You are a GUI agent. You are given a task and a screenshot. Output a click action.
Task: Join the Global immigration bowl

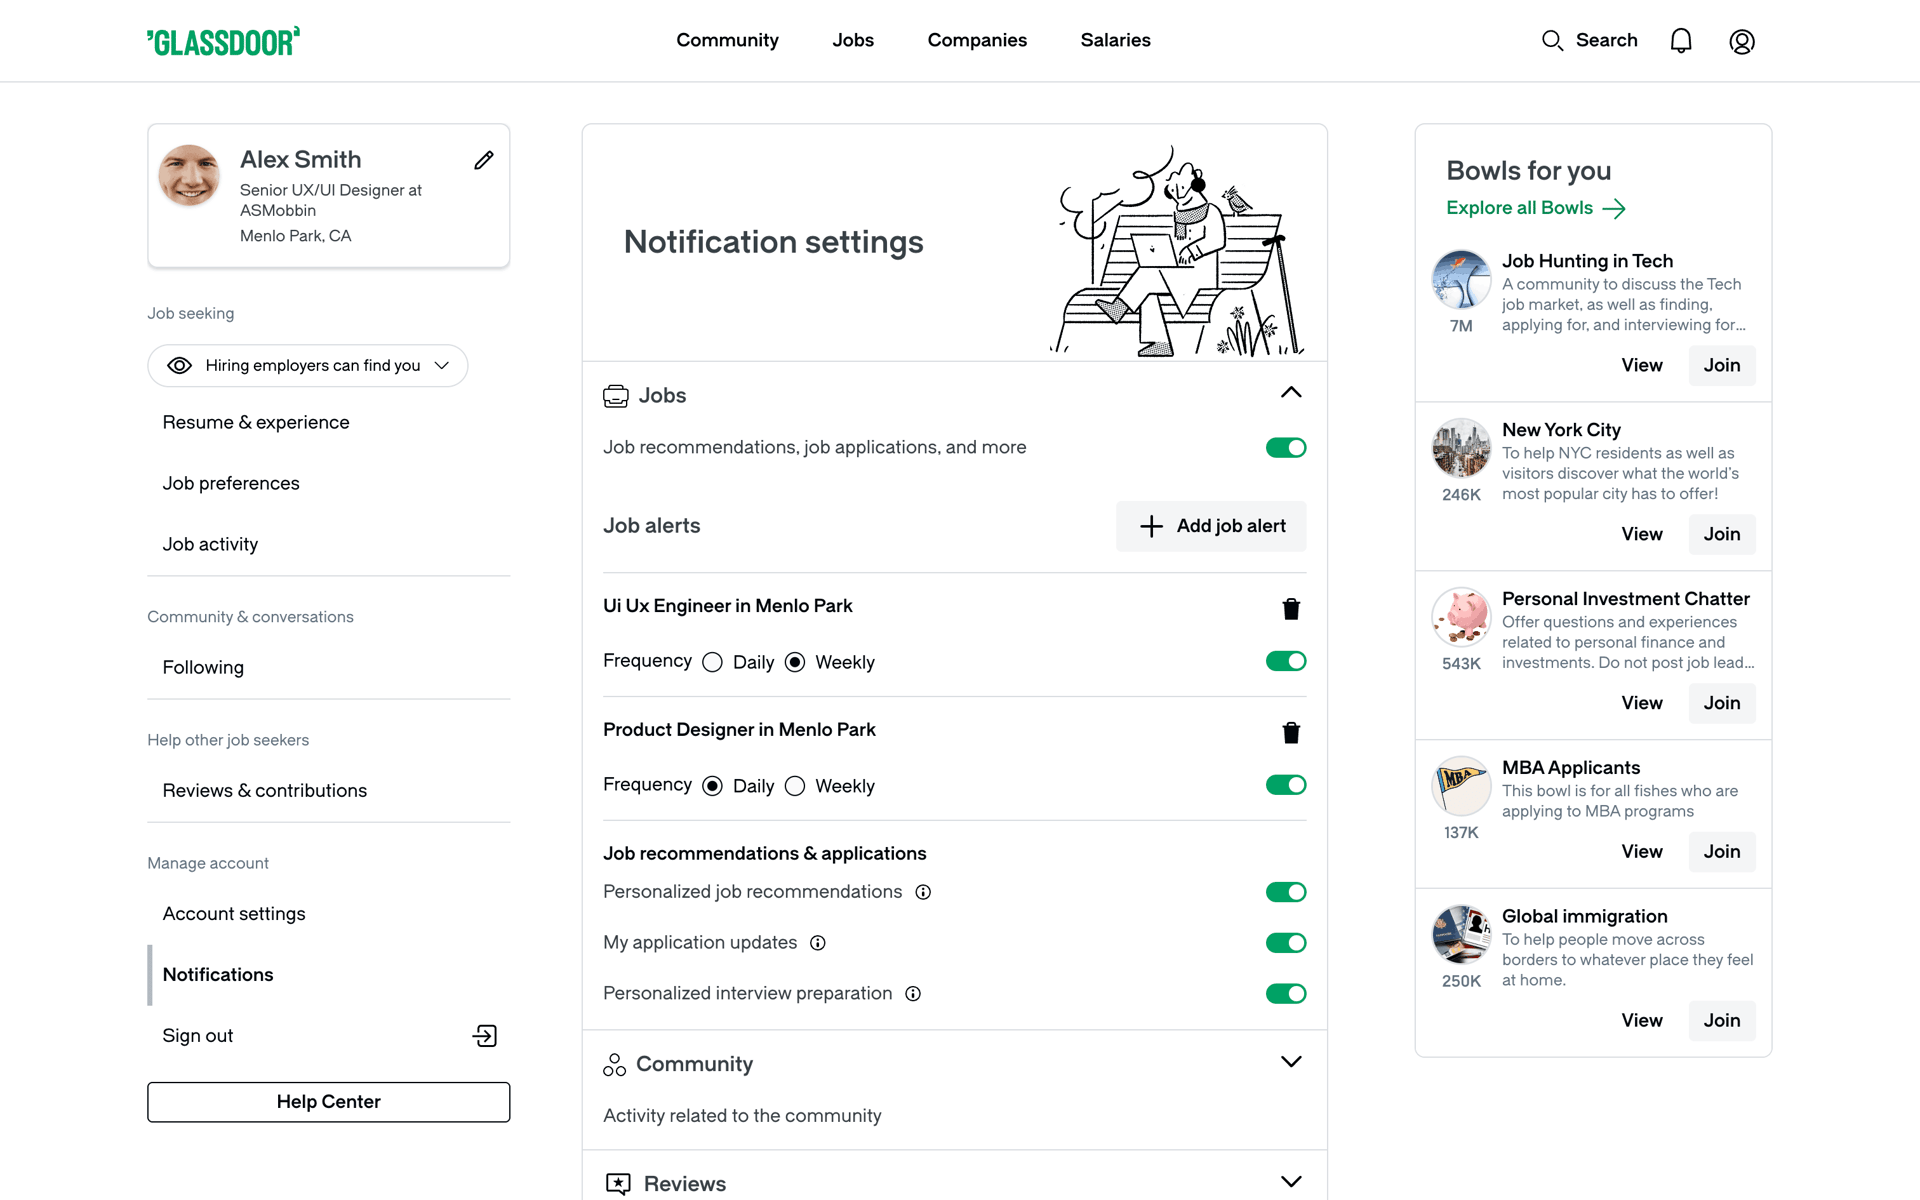1722,1021
